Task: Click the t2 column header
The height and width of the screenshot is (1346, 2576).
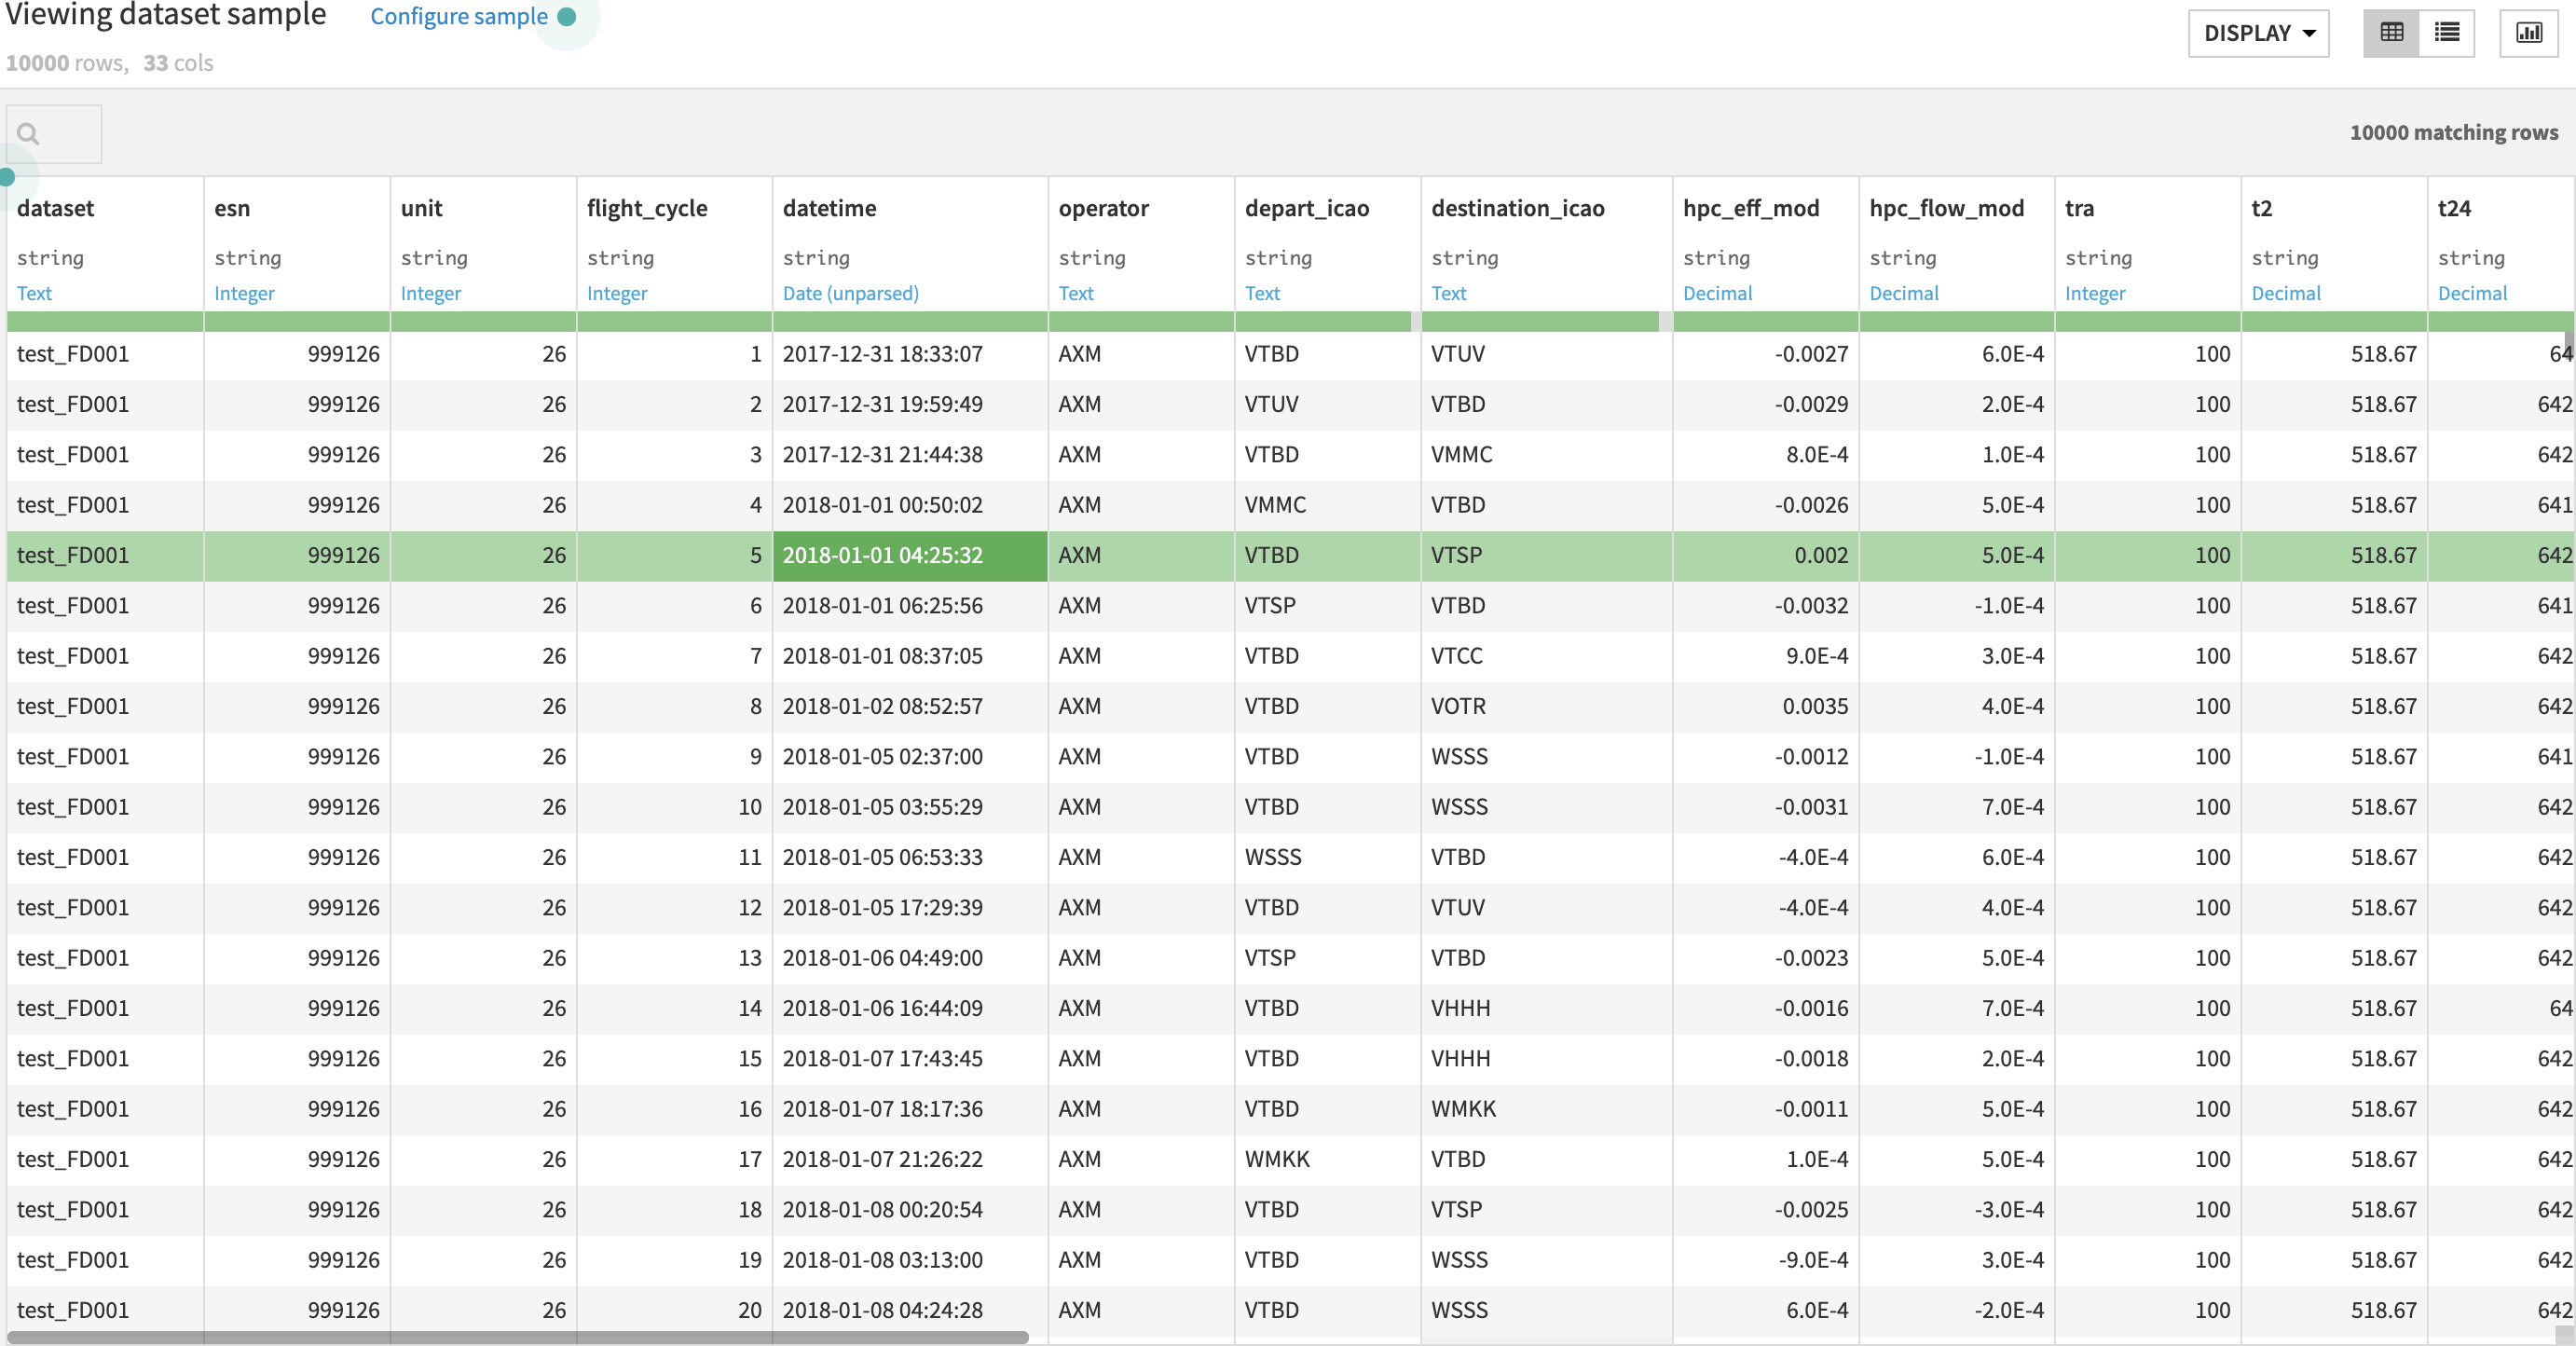Action: [2262, 208]
